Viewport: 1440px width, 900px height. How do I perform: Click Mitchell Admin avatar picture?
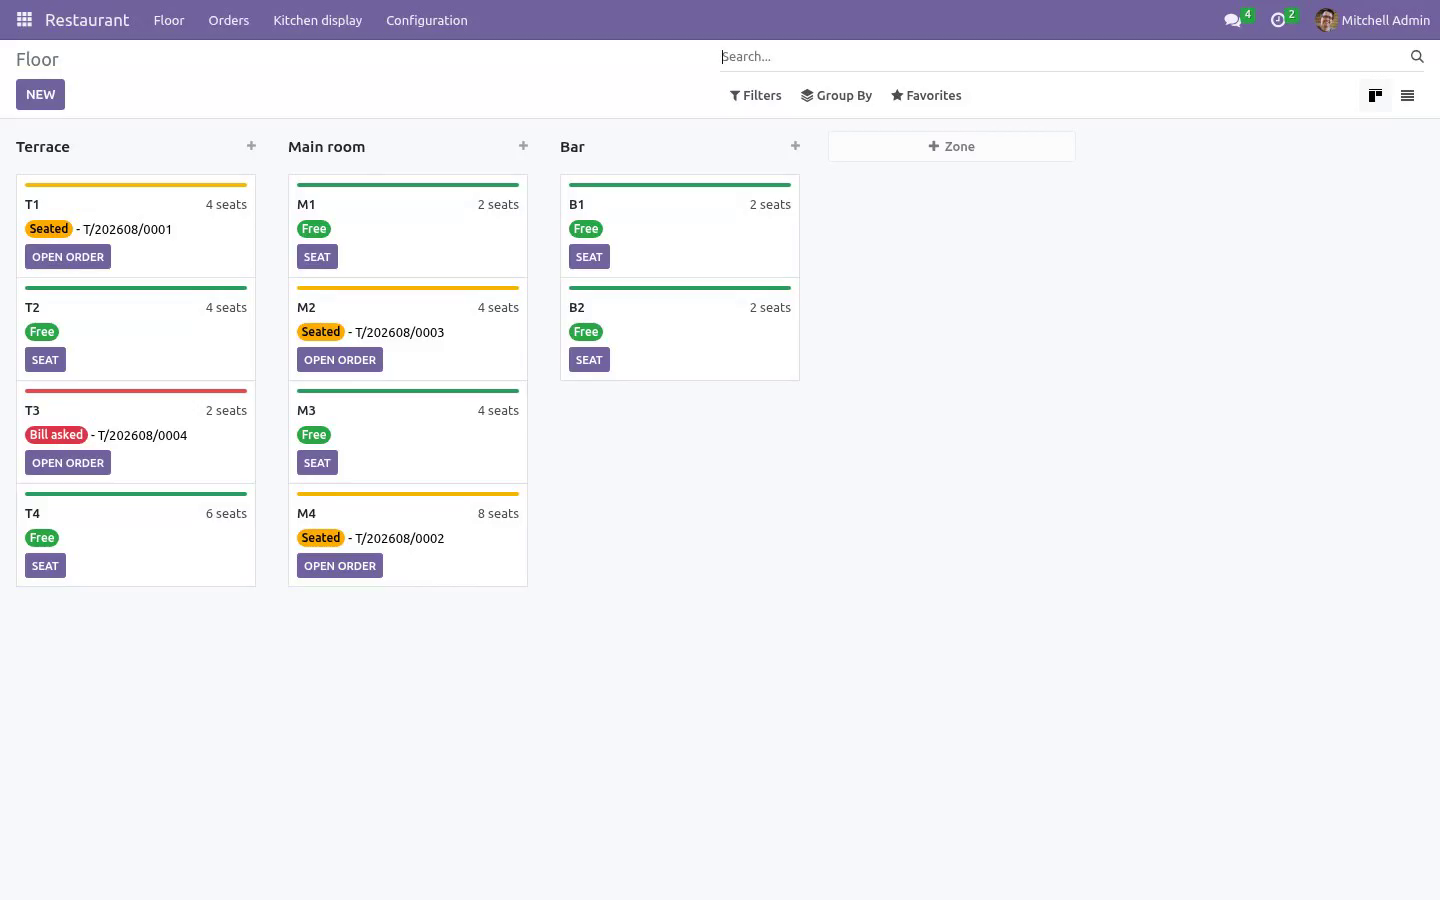point(1326,20)
